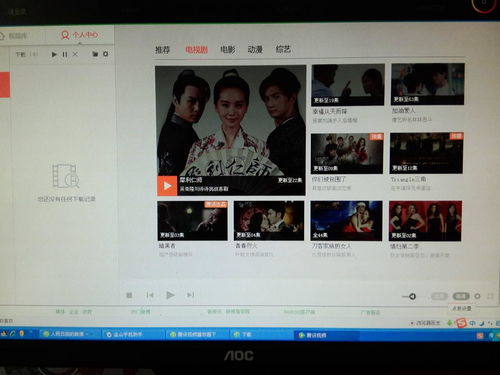Open the 你们被包围了 thumbnail

(x=347, y=153)
